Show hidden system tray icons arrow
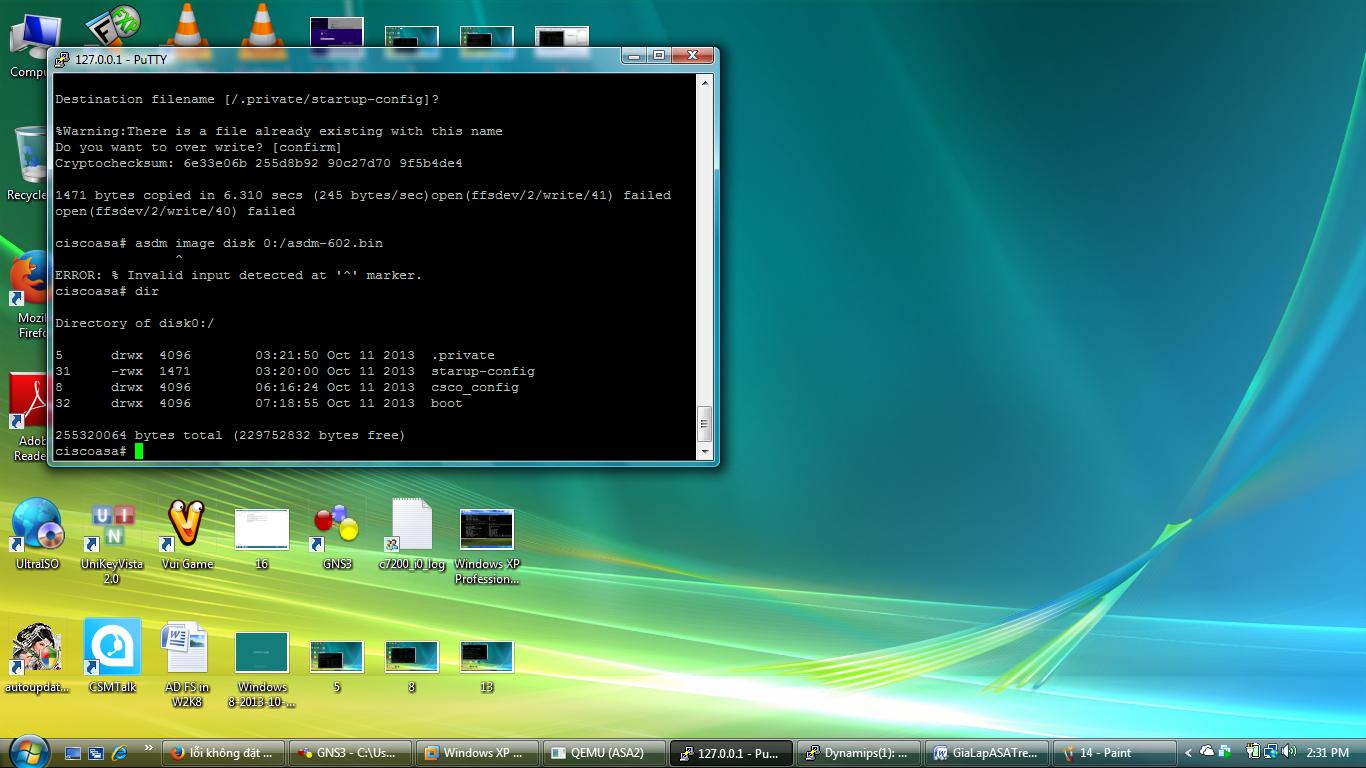The image size is (1366, 768). click(x=1188, y=753)
